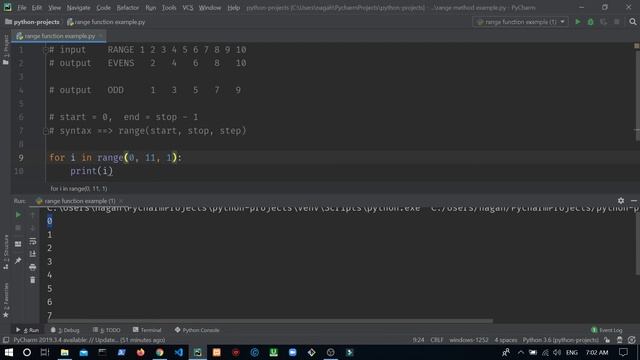This screenshot has height=360, width=640.
Task: Collapse the comment block on line 1
Action: coord(46,50)
